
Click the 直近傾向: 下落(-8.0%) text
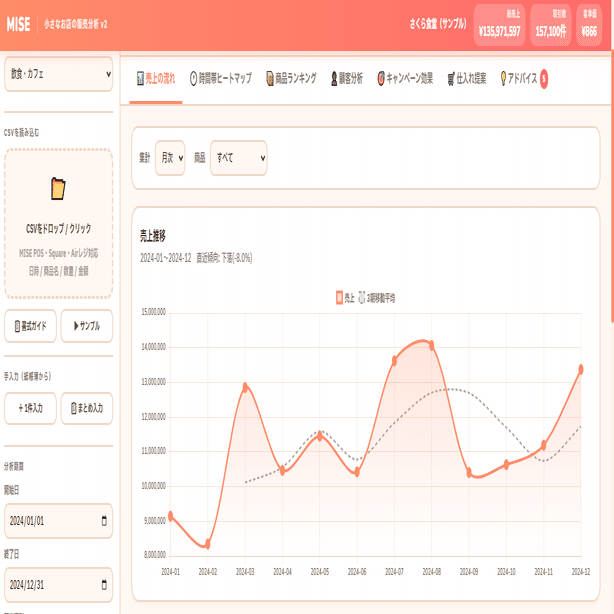(224, 258)
